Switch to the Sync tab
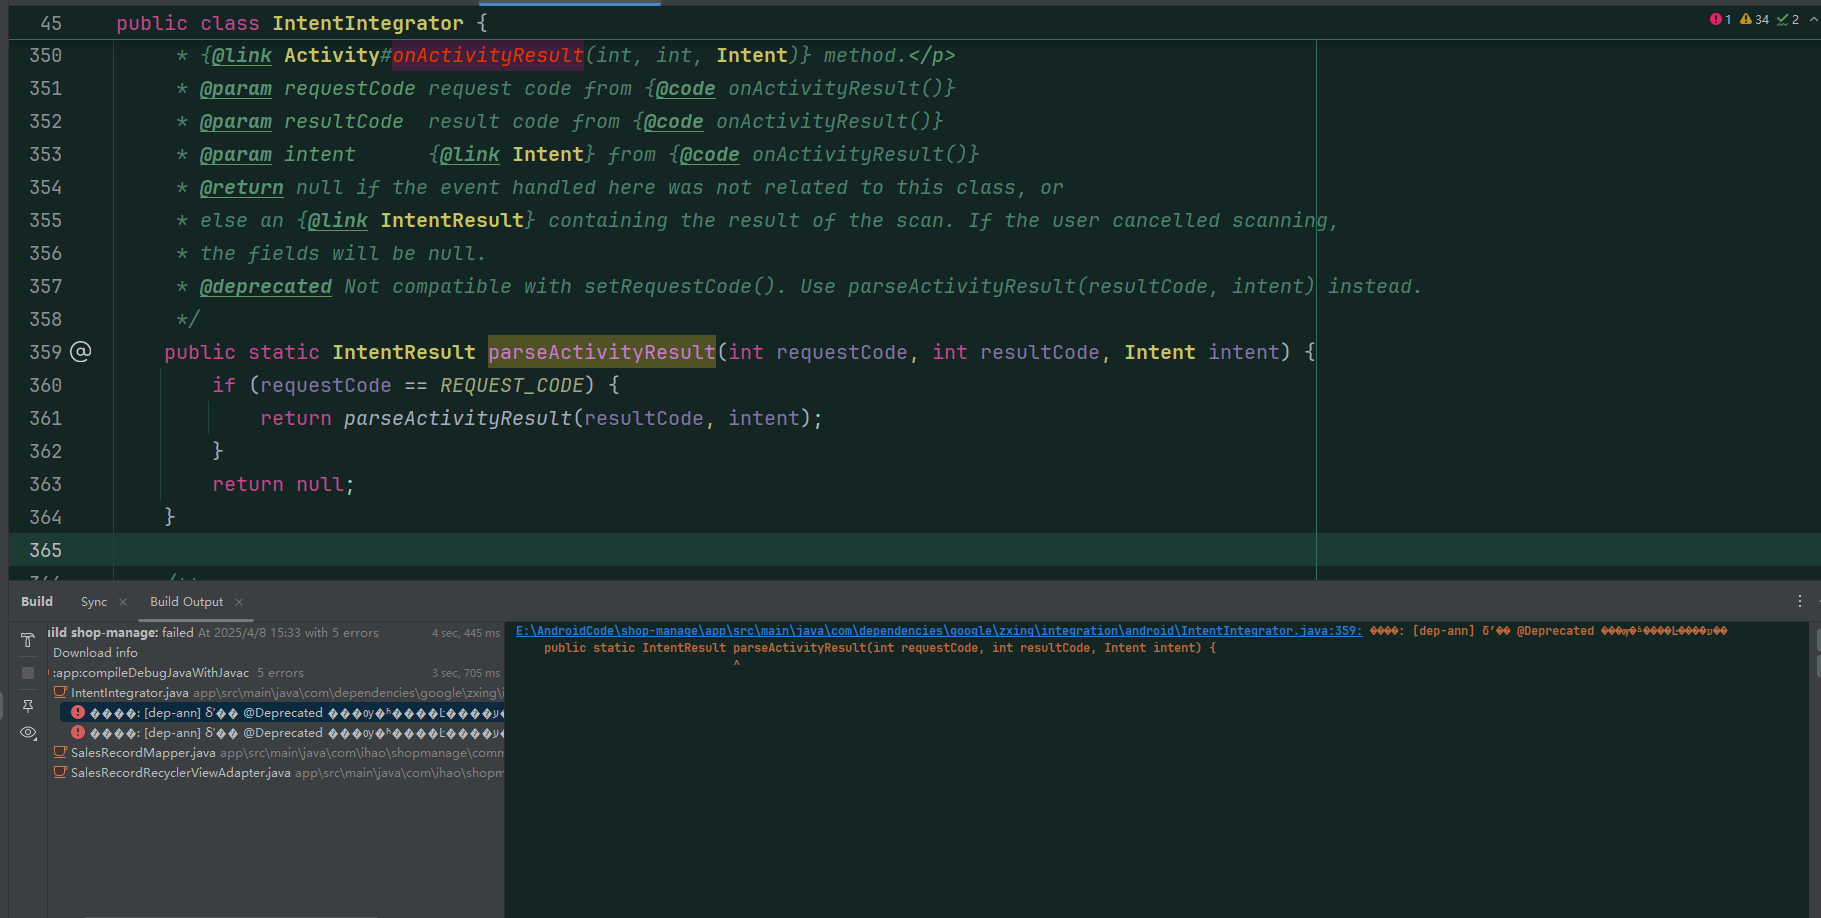 (x=94, y=602)
